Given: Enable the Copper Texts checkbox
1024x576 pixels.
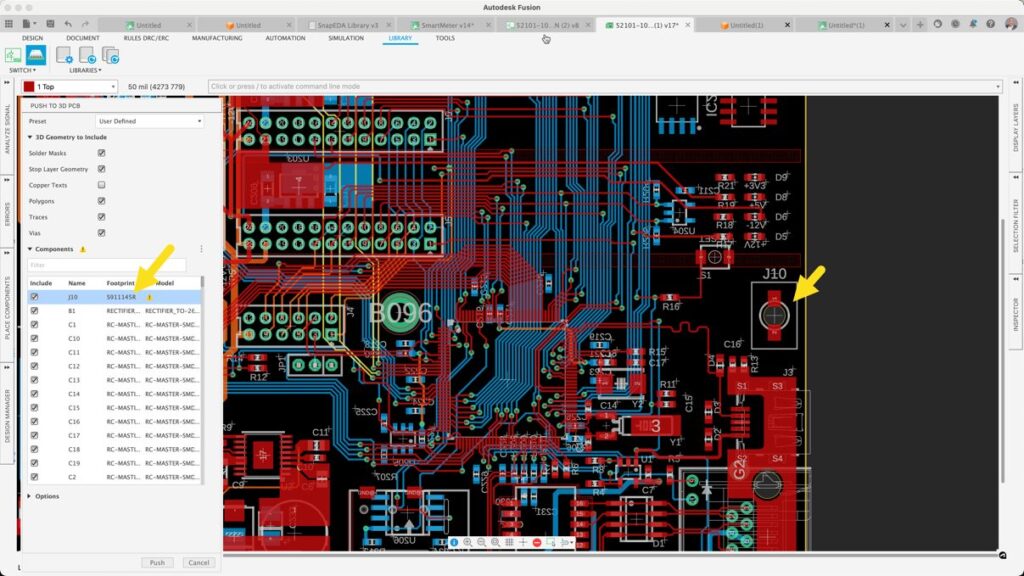Looking at the screenshot, I should pyautogui.click(x=101, y=185).
